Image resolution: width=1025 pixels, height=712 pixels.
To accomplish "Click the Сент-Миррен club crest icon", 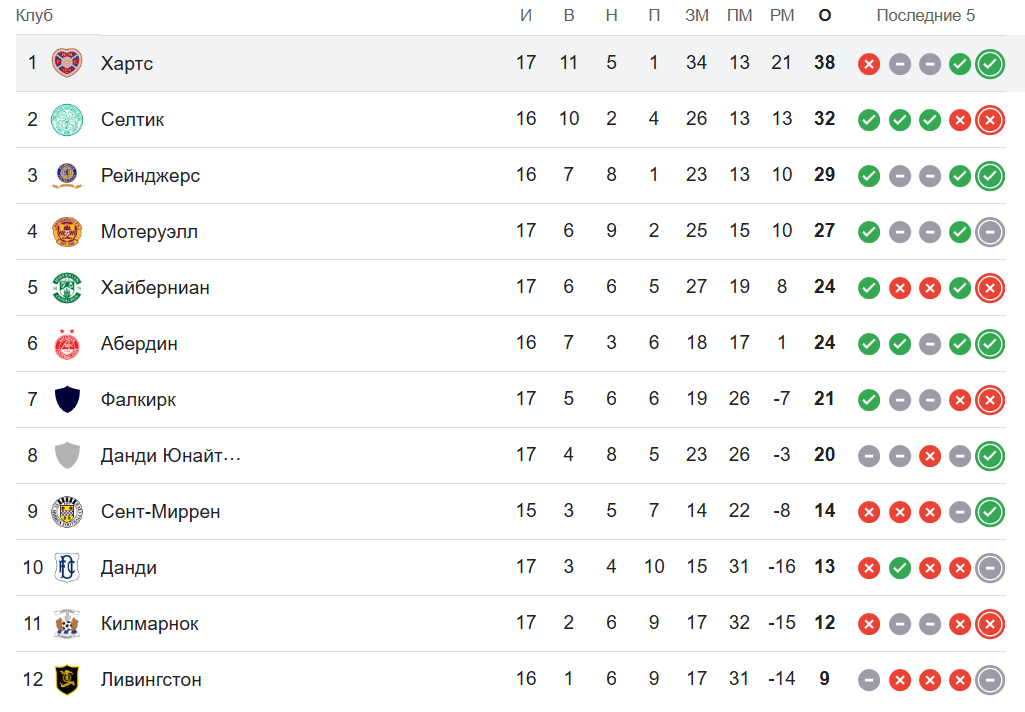I will tap(67, 511).
